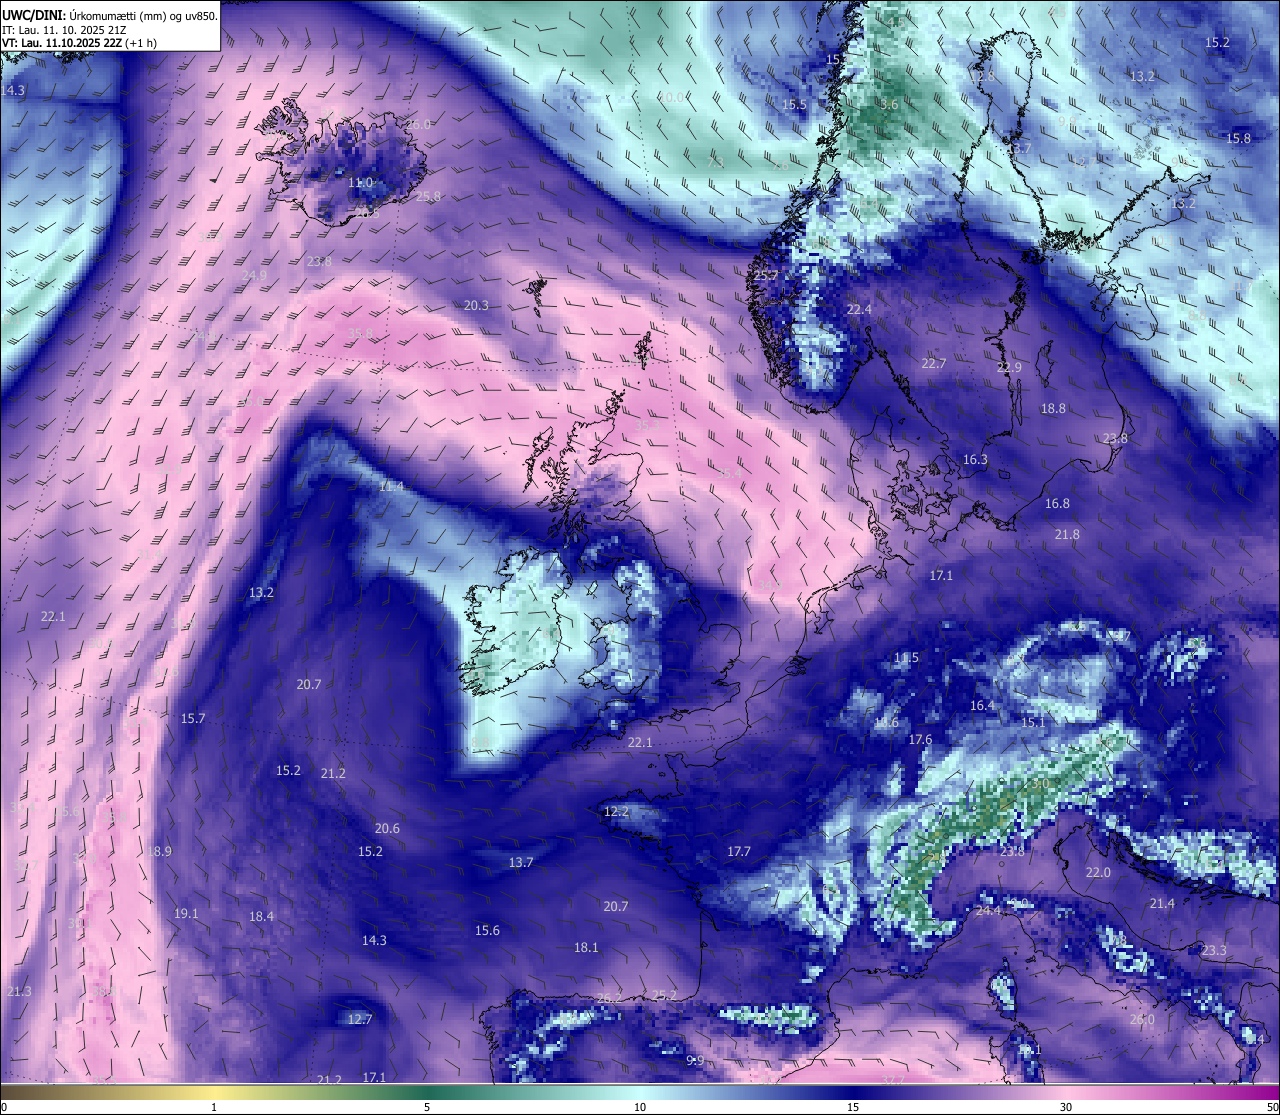Click the 11.0 value over Iceland
Screen dimensions: 1280x1115
coord(360,183)
